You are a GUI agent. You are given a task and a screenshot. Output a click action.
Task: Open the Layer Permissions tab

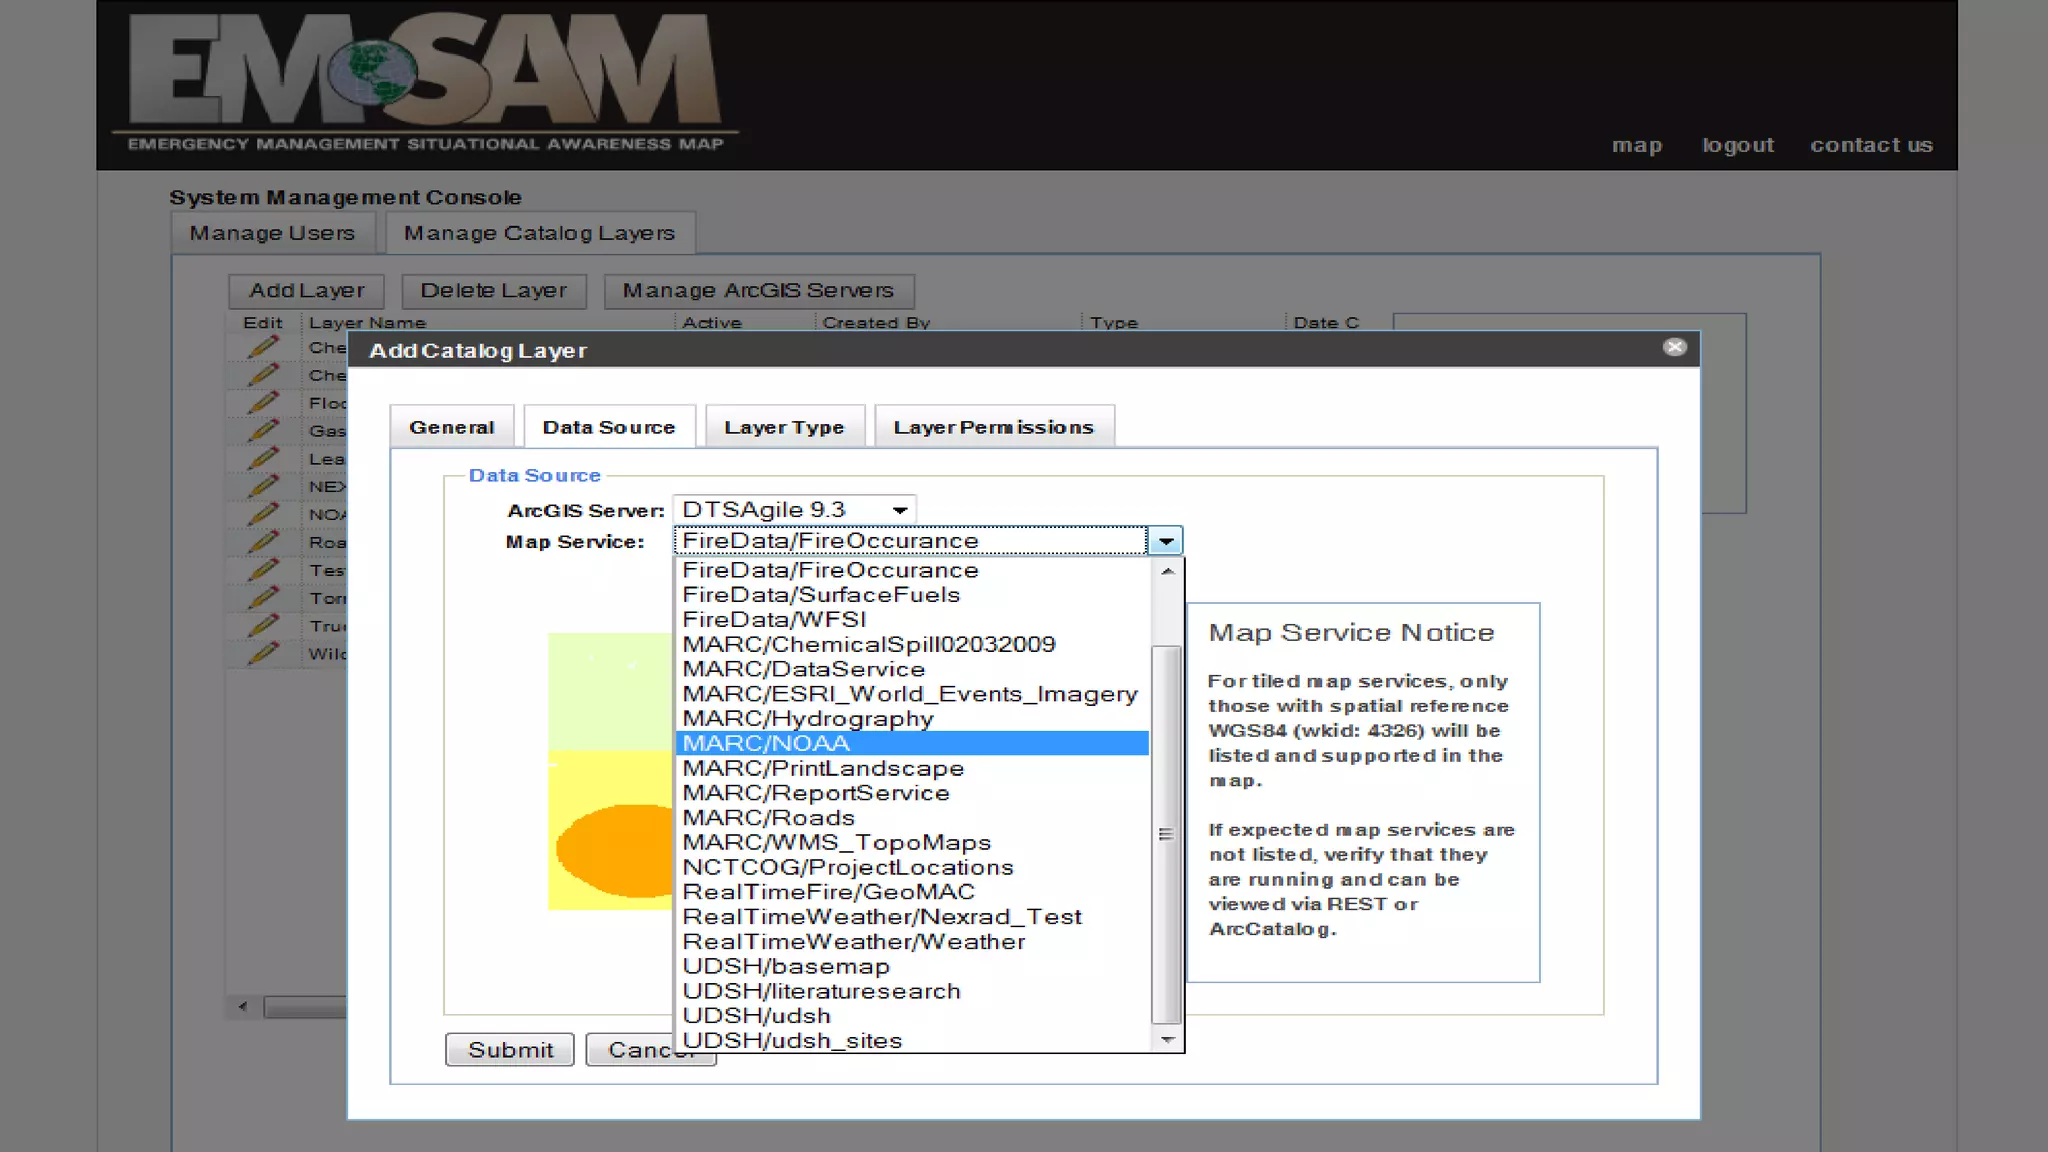[x=993, y=427]
